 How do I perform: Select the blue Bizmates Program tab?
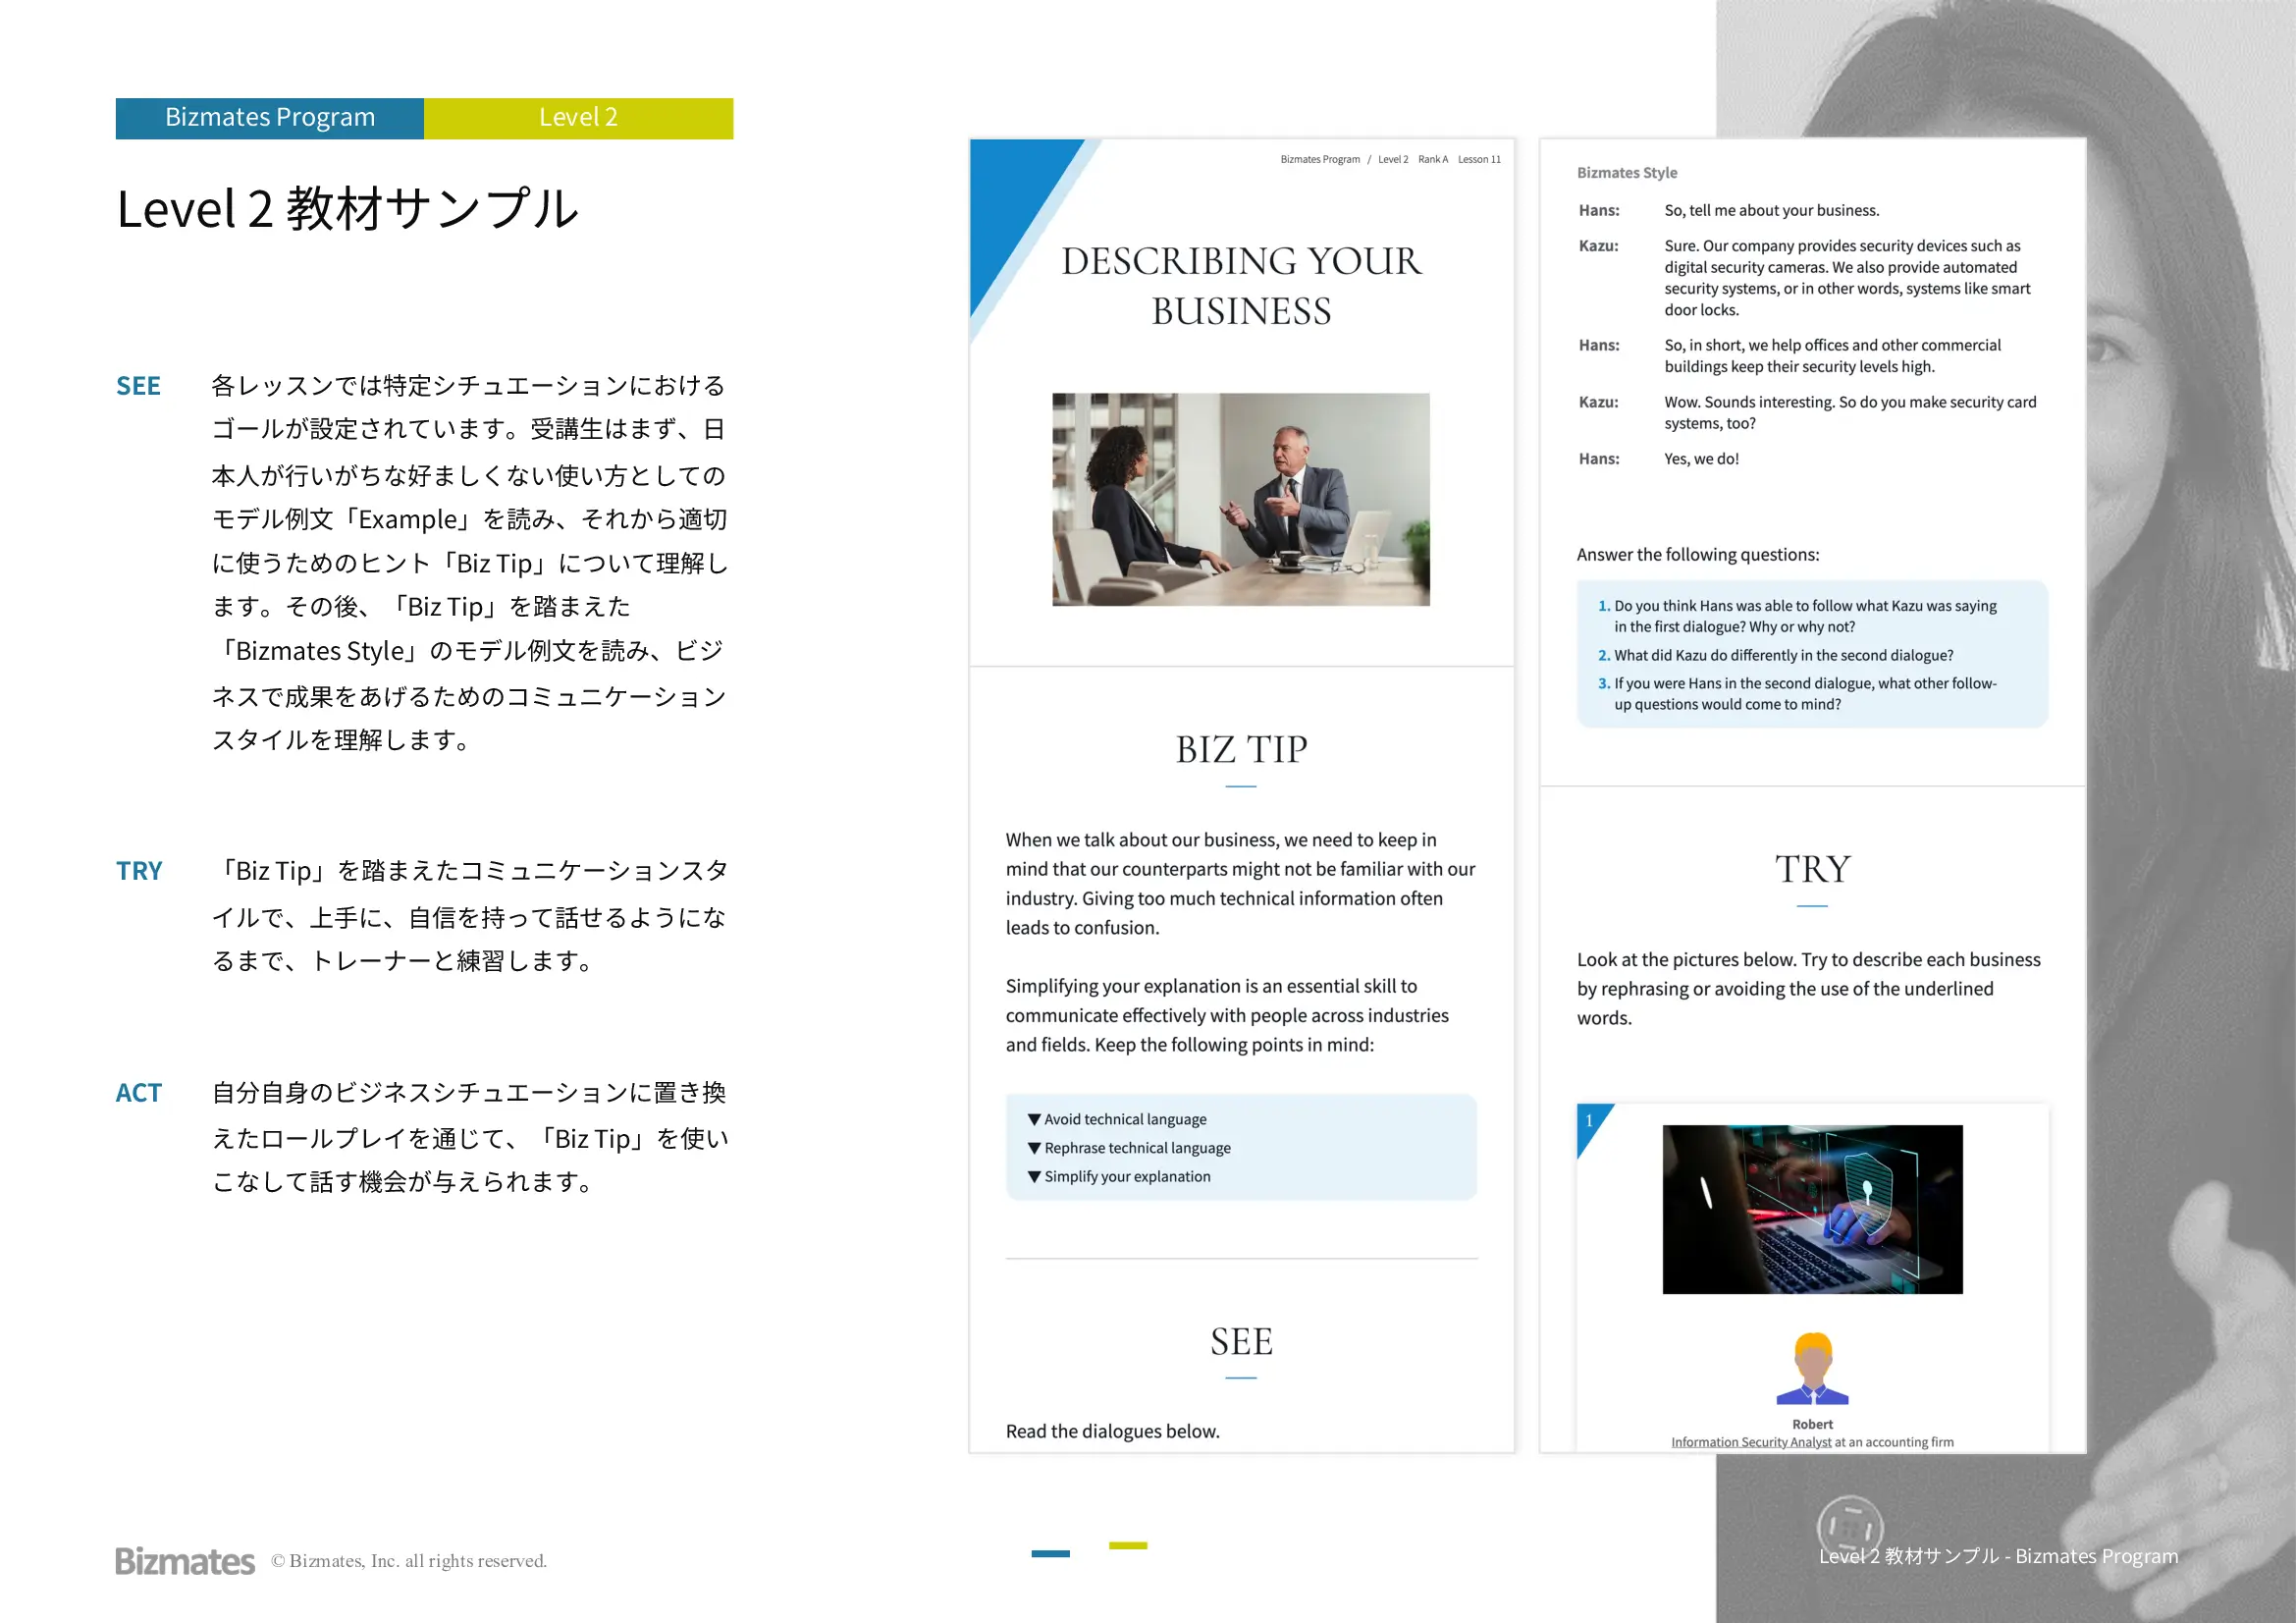[270, 118]
